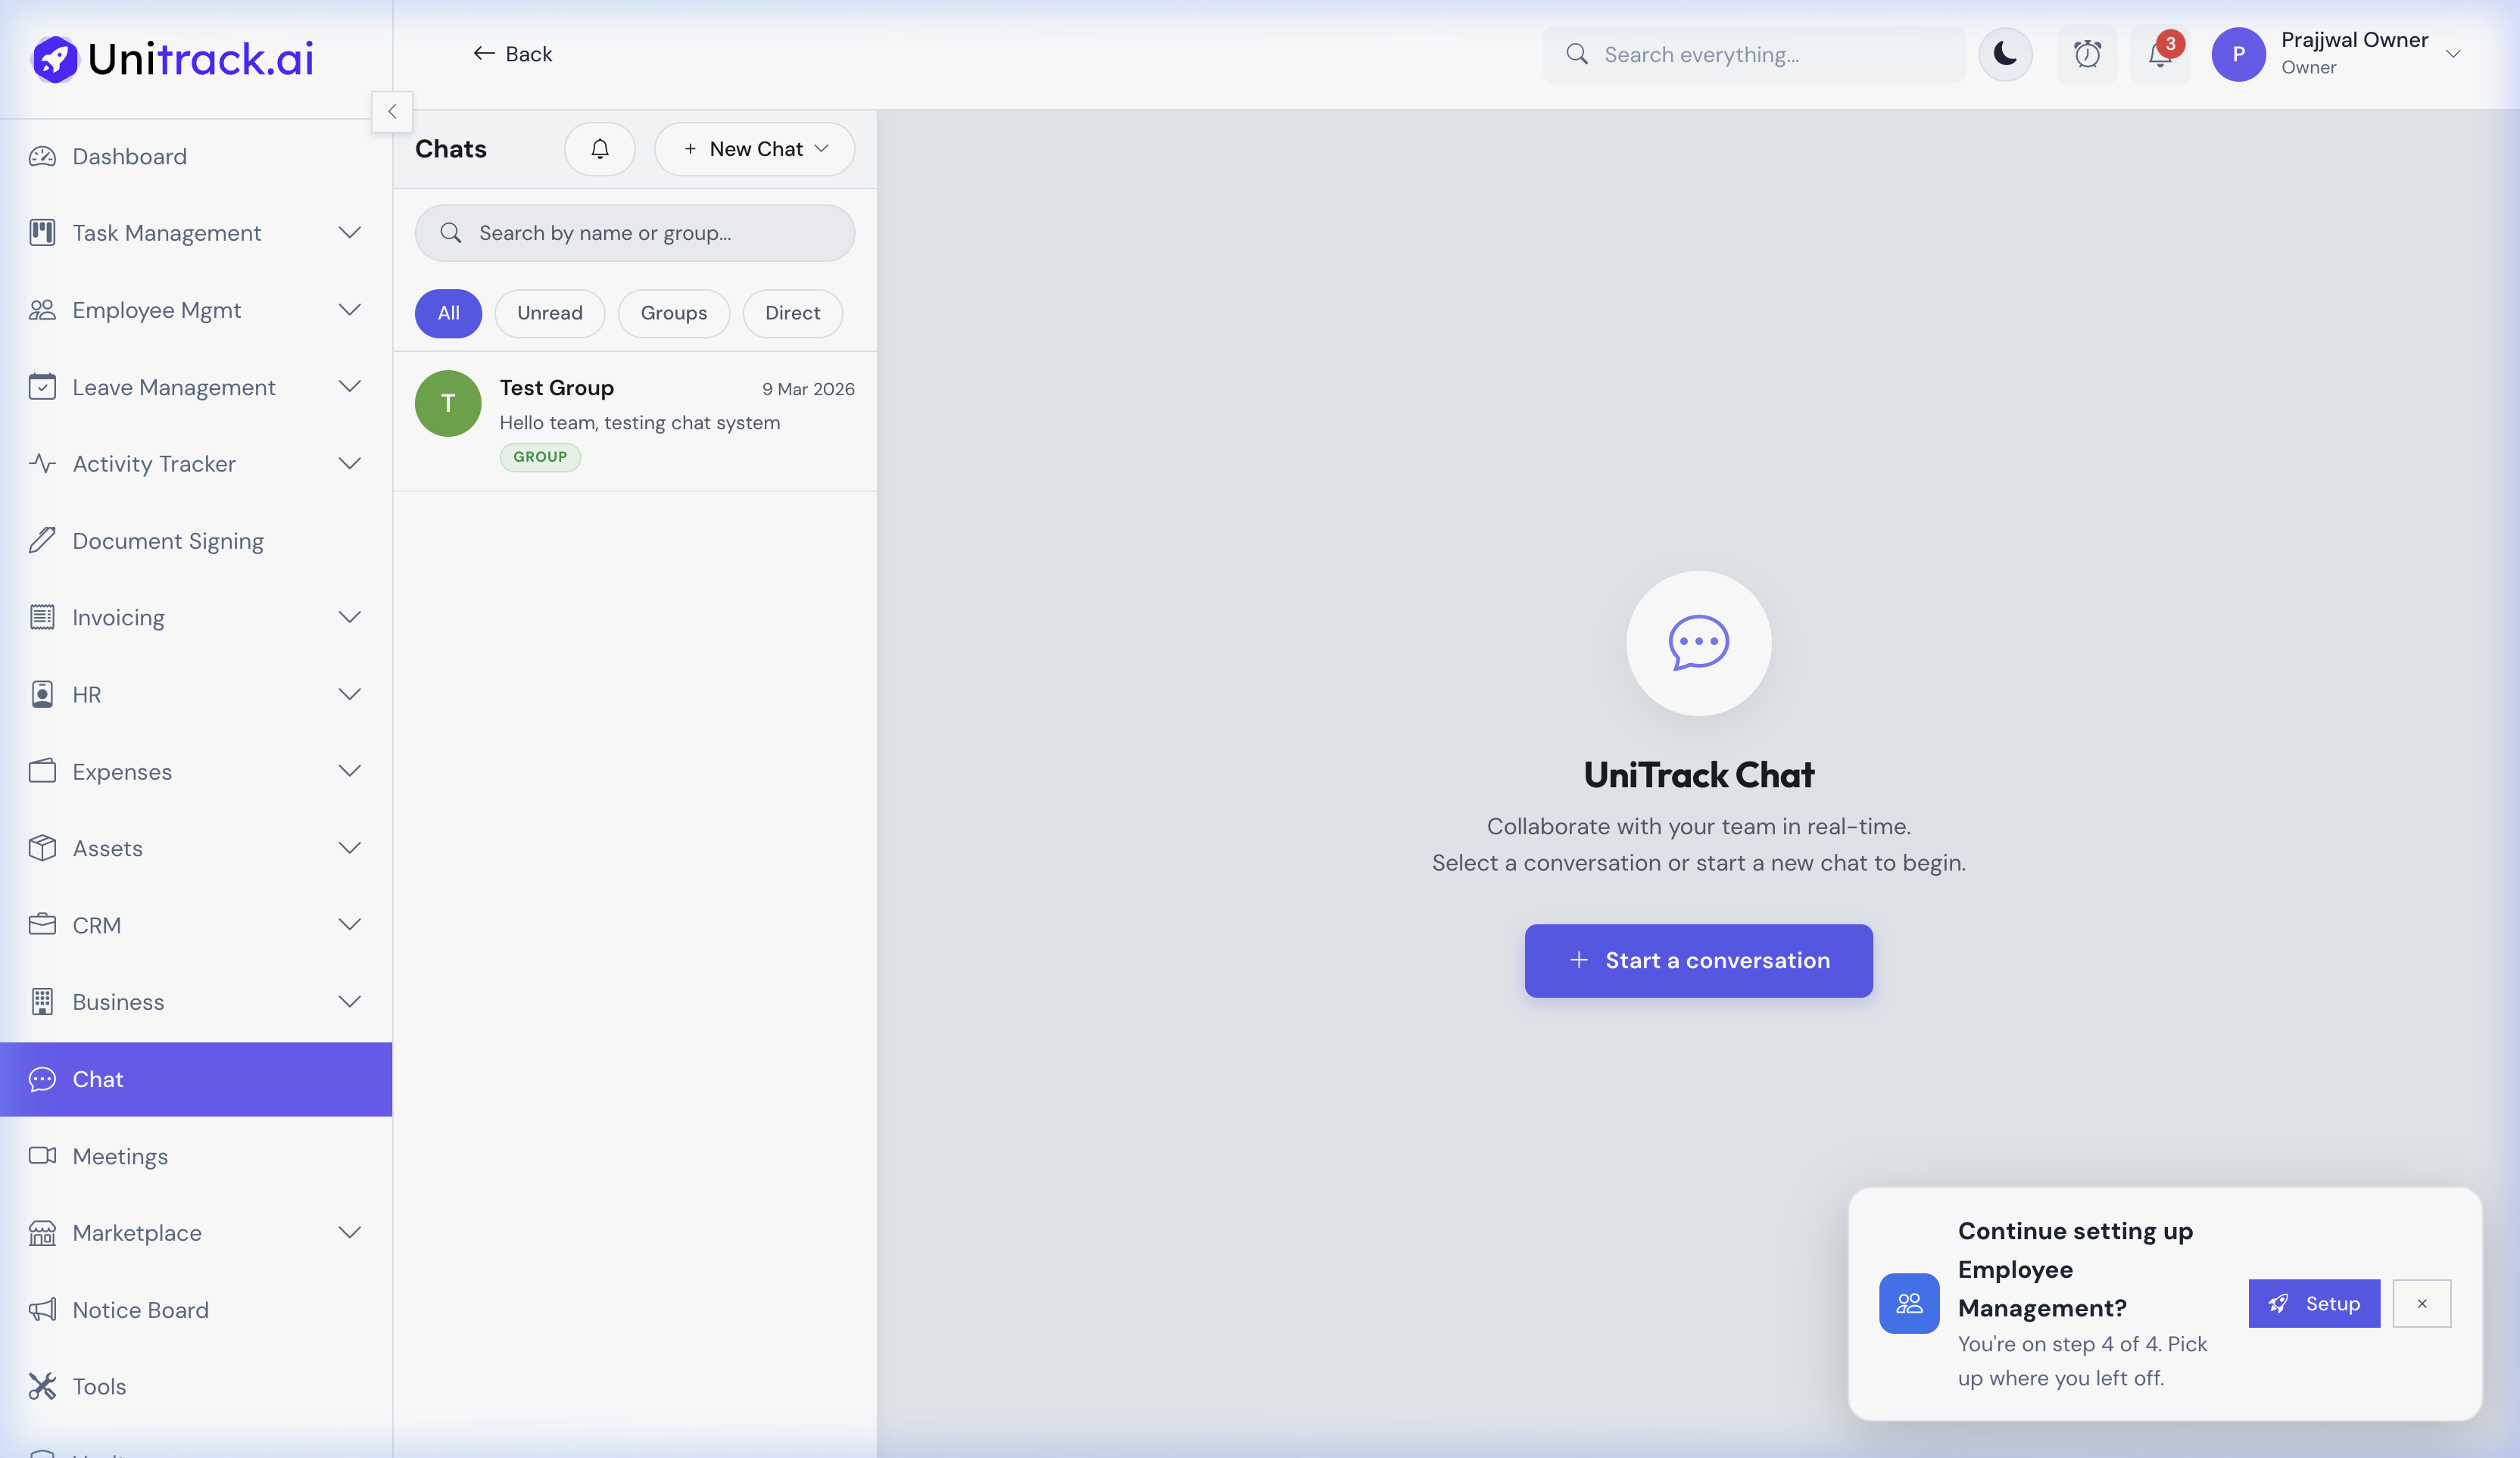The height and width of the screenshot is (1458, 2520).
Task: Open chat notification settings bell
Action: (599, 148)
